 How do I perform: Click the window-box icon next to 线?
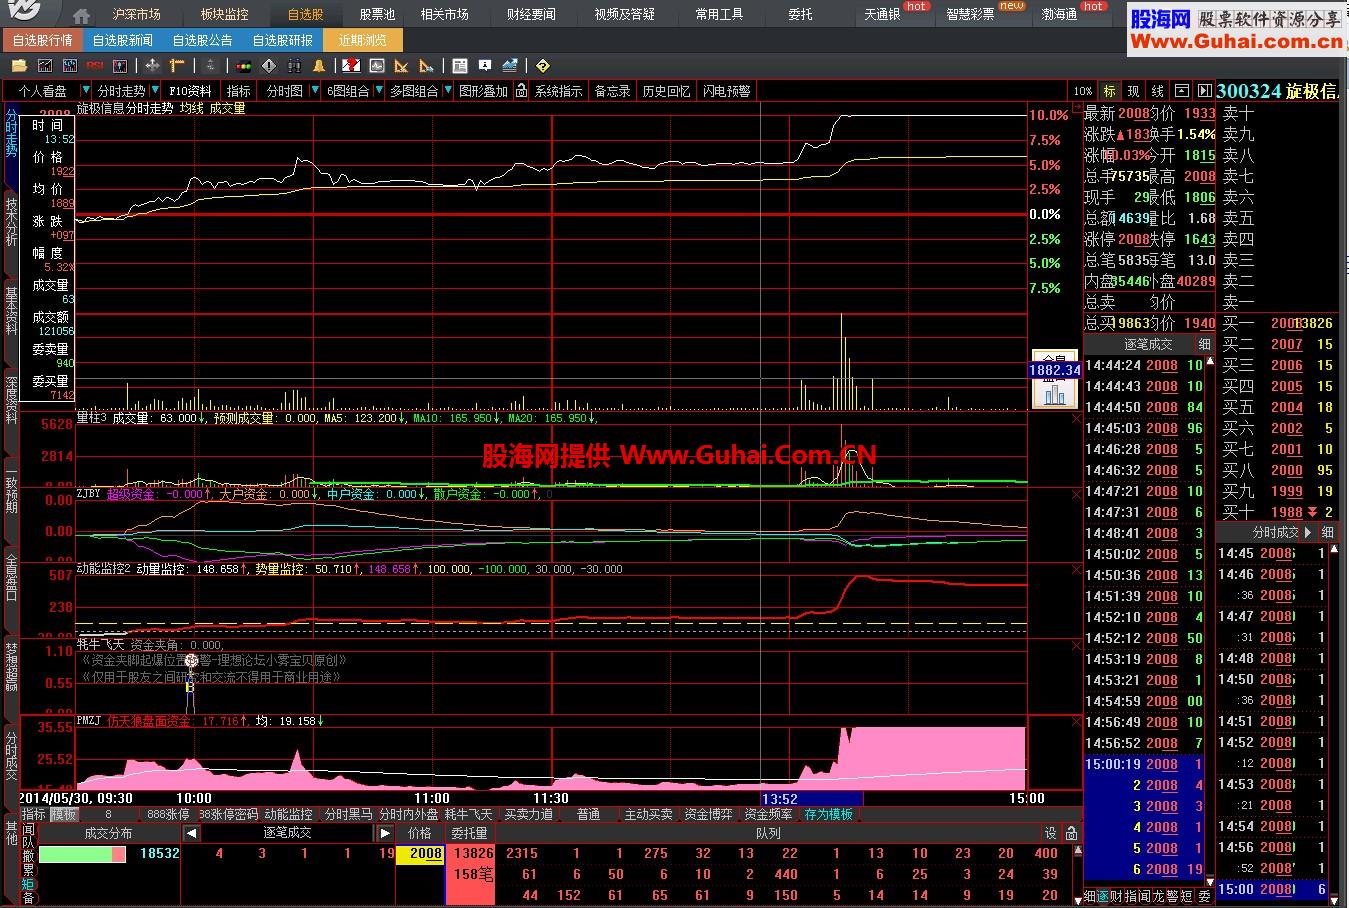coord(1181,91)
